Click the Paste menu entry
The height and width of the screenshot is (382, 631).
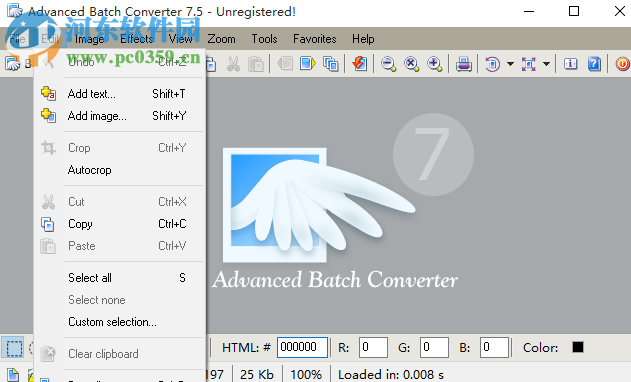pos(120,246)
